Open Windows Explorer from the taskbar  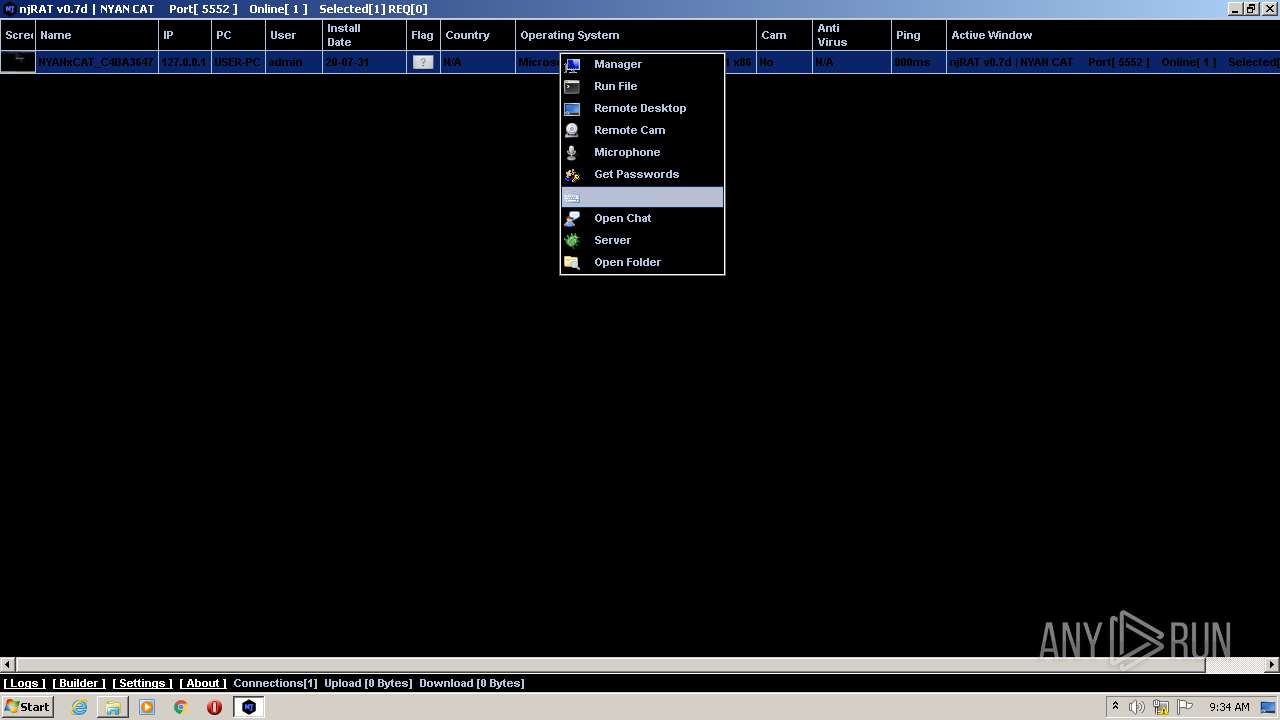point(113,707)
